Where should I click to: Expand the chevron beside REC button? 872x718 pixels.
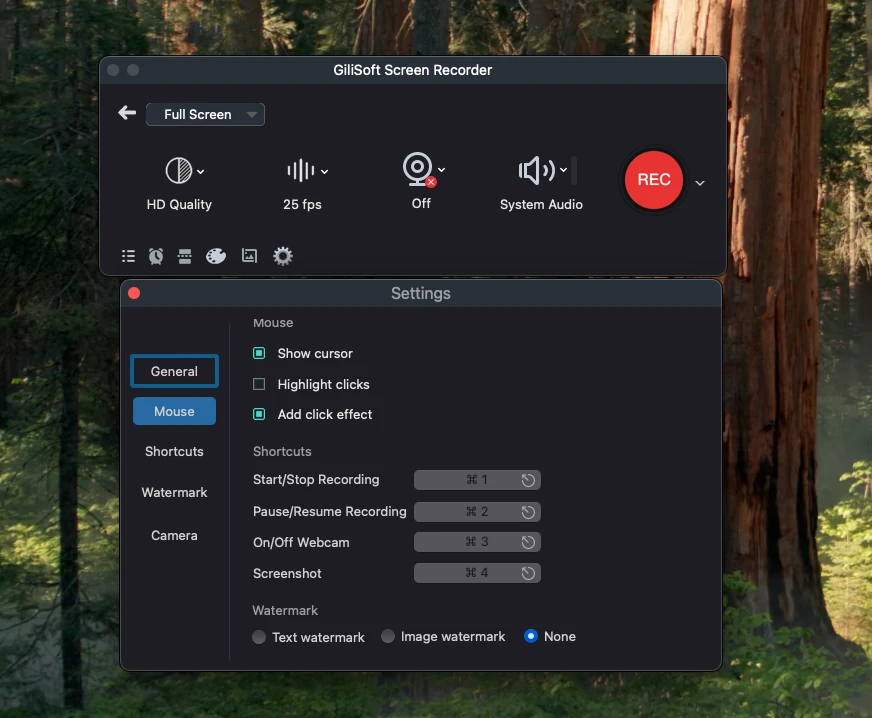[x=700, y=183]
